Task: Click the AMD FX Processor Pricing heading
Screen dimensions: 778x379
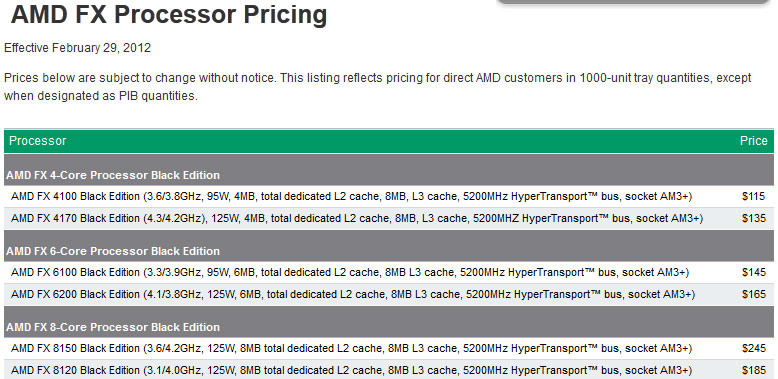Action: pyautogui.click(x=169, y=15)
